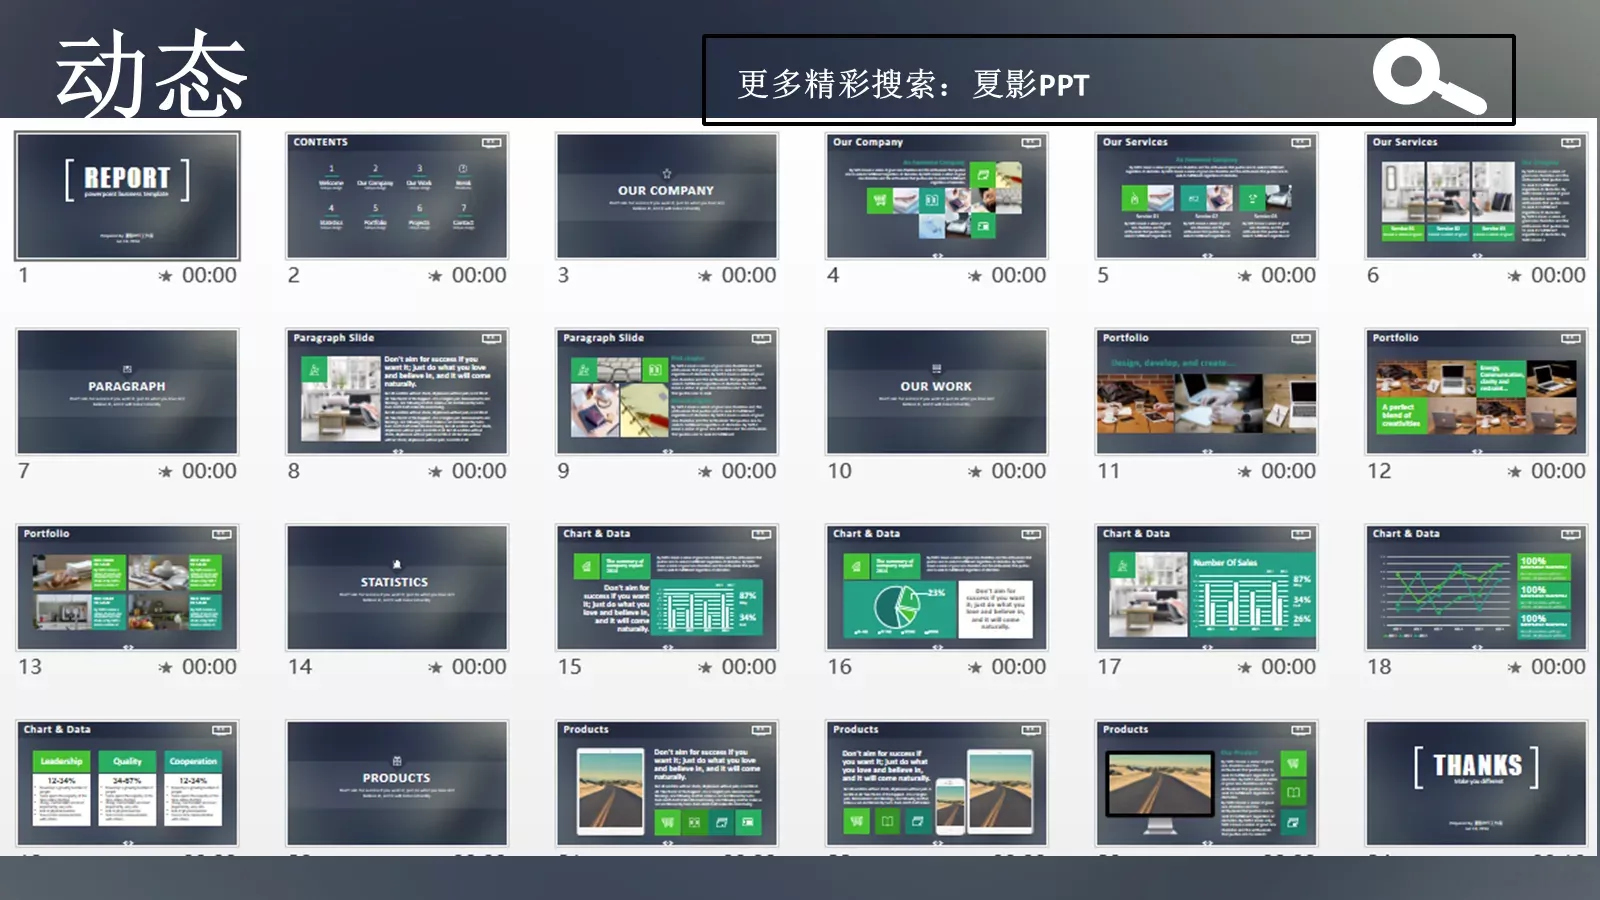The image size is (1600, 900).
Task: Click the animation star under slide 5
Action: click(1245, 276)
